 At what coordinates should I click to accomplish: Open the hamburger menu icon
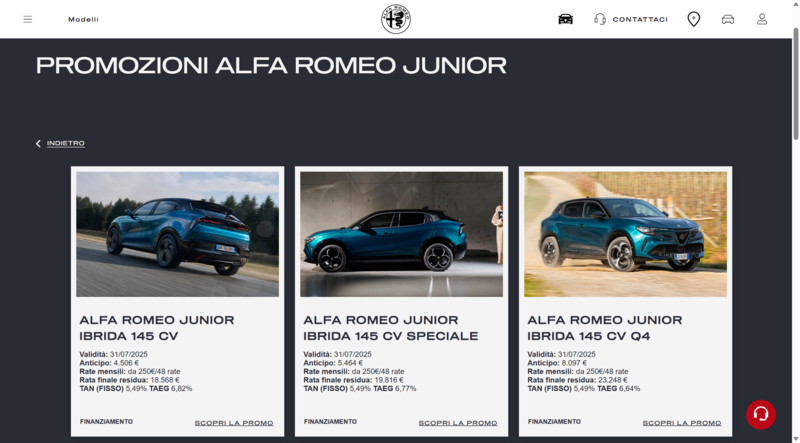28,19
